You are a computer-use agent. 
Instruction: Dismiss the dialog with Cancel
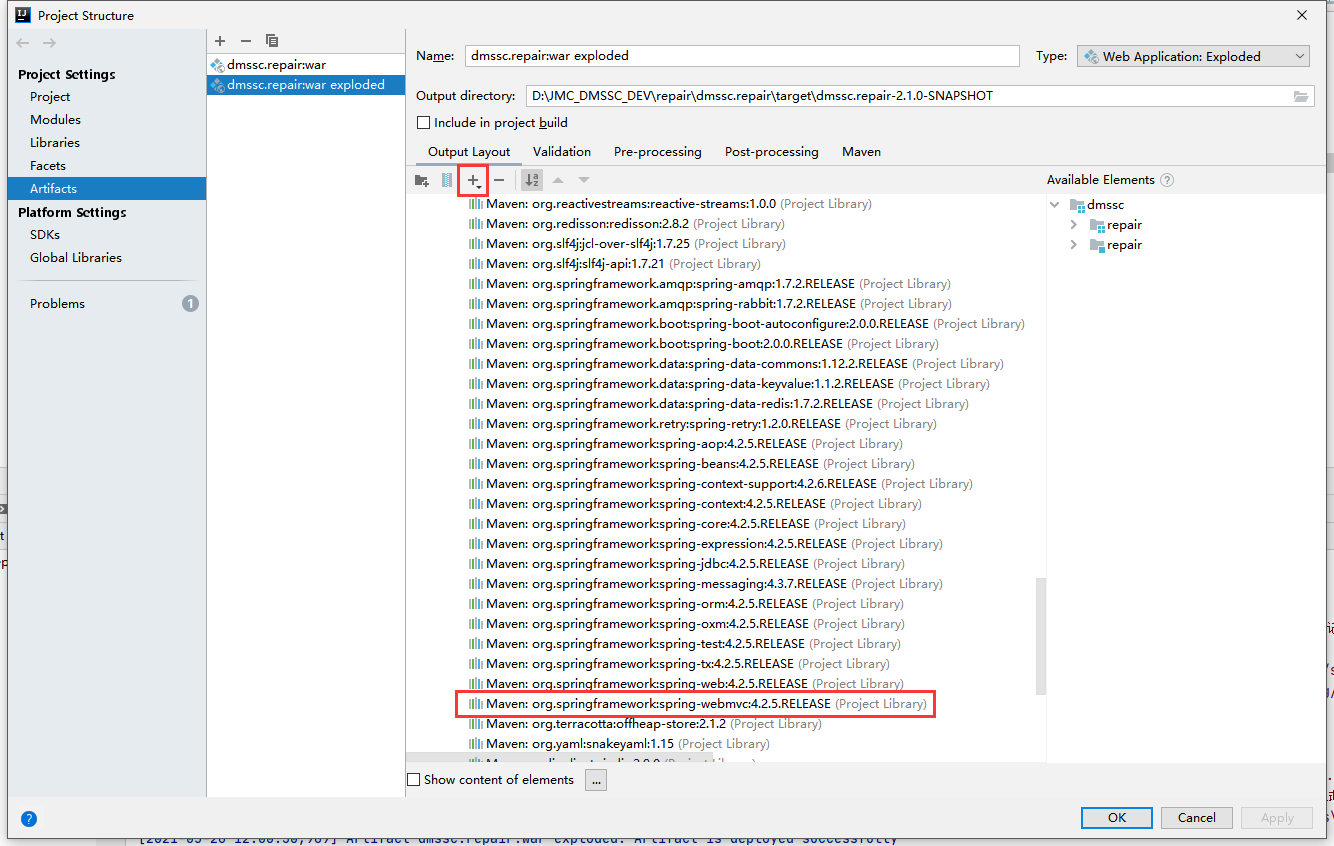point(1196,818)
